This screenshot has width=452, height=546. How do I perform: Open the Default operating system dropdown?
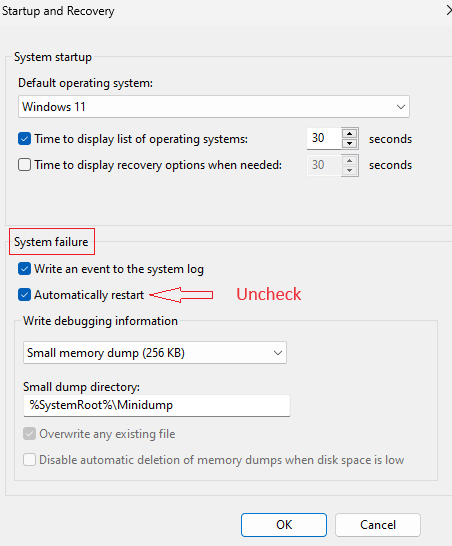(x=214, y=107)
